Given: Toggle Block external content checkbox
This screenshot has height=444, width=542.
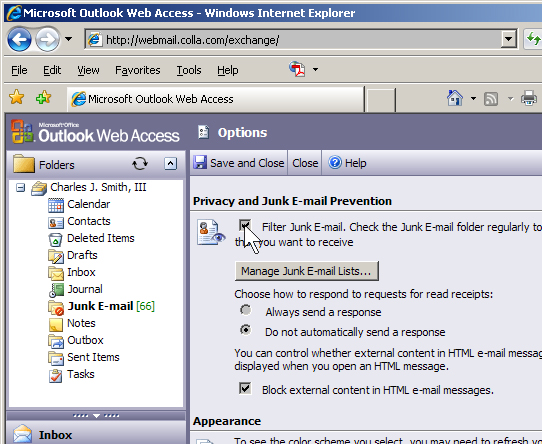Looking at the screenshot, I should pos(245,388).
